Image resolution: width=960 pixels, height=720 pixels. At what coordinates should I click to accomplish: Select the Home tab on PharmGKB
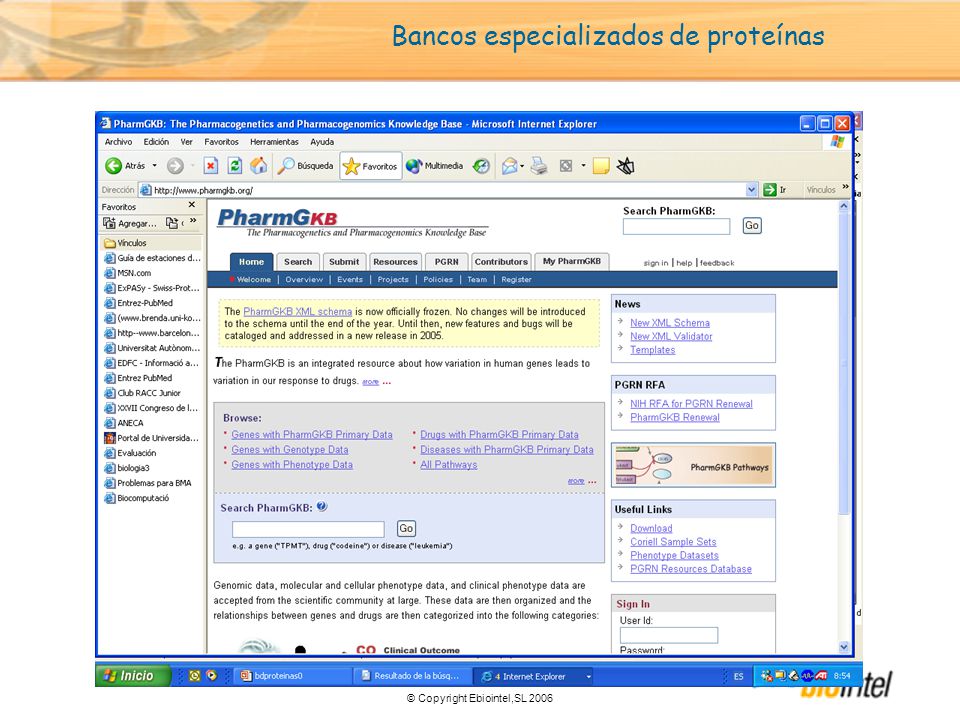(x=252, y=262)
